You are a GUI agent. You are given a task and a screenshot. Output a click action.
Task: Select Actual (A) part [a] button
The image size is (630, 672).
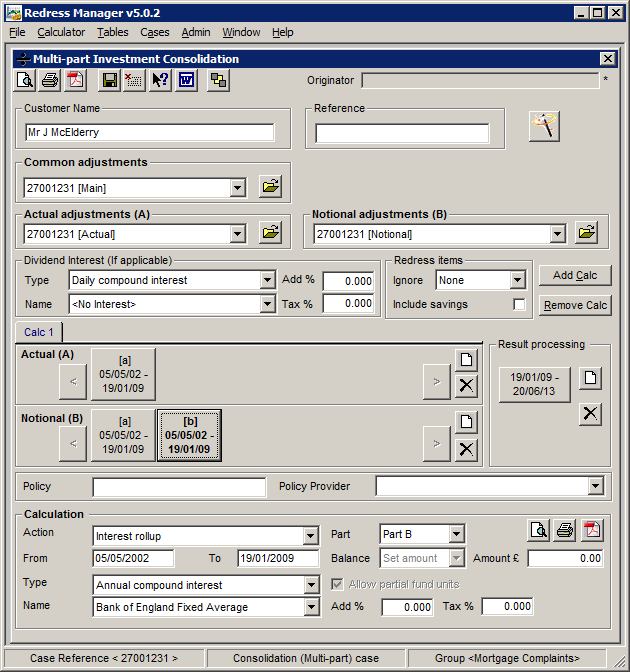[123, 374]
